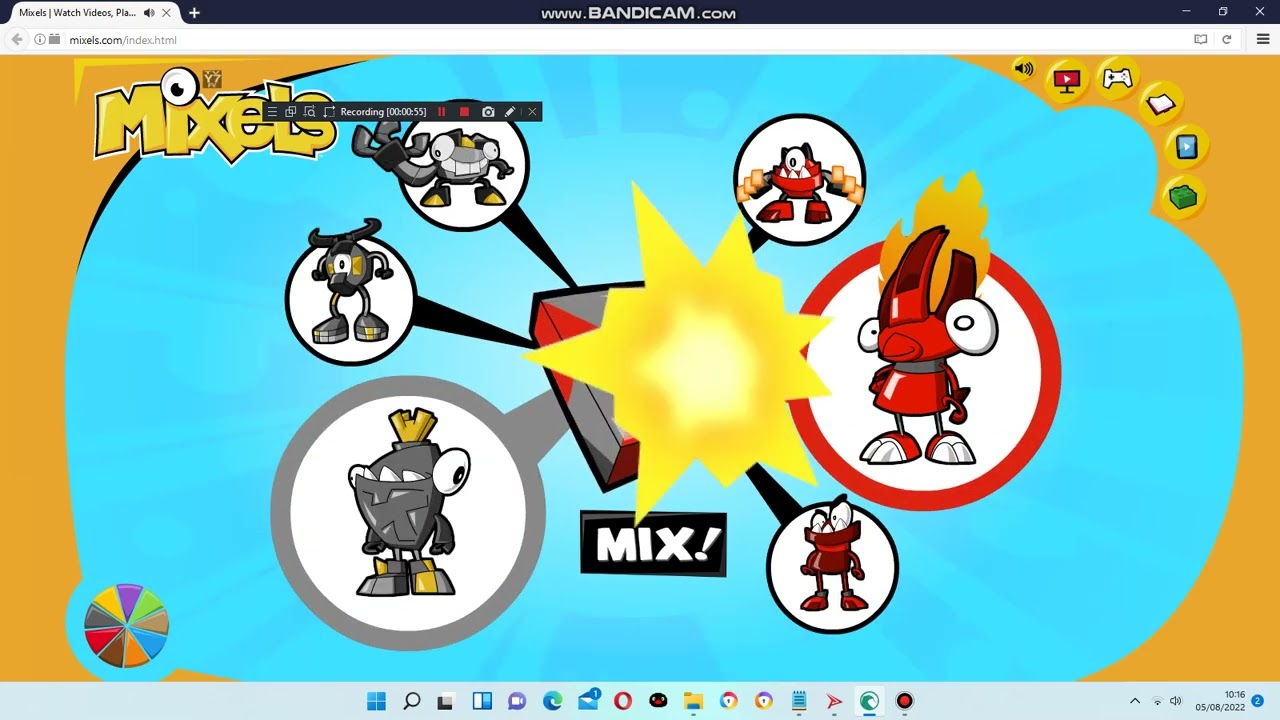
Task: Take a screenshot with Bandicam camera icon
Action: 488,112
